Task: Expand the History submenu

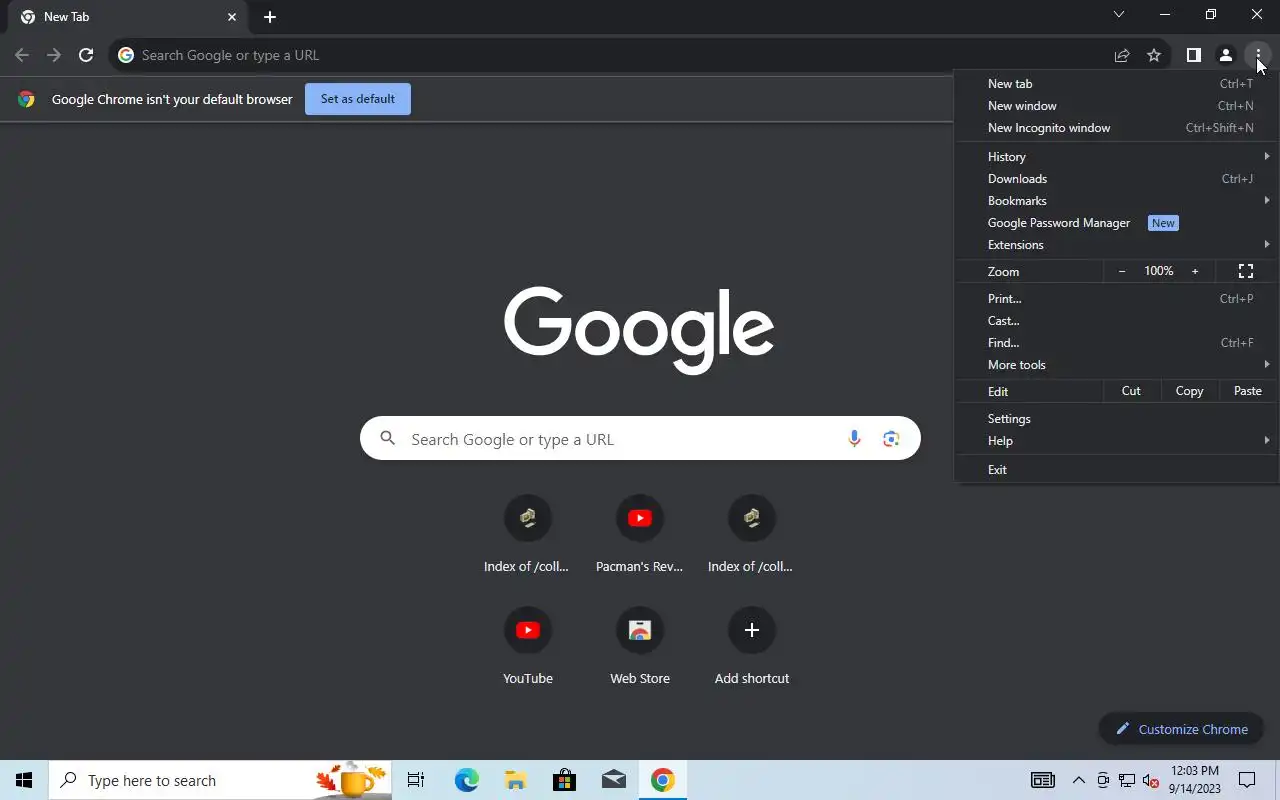Action: [x=1116, y=157]
